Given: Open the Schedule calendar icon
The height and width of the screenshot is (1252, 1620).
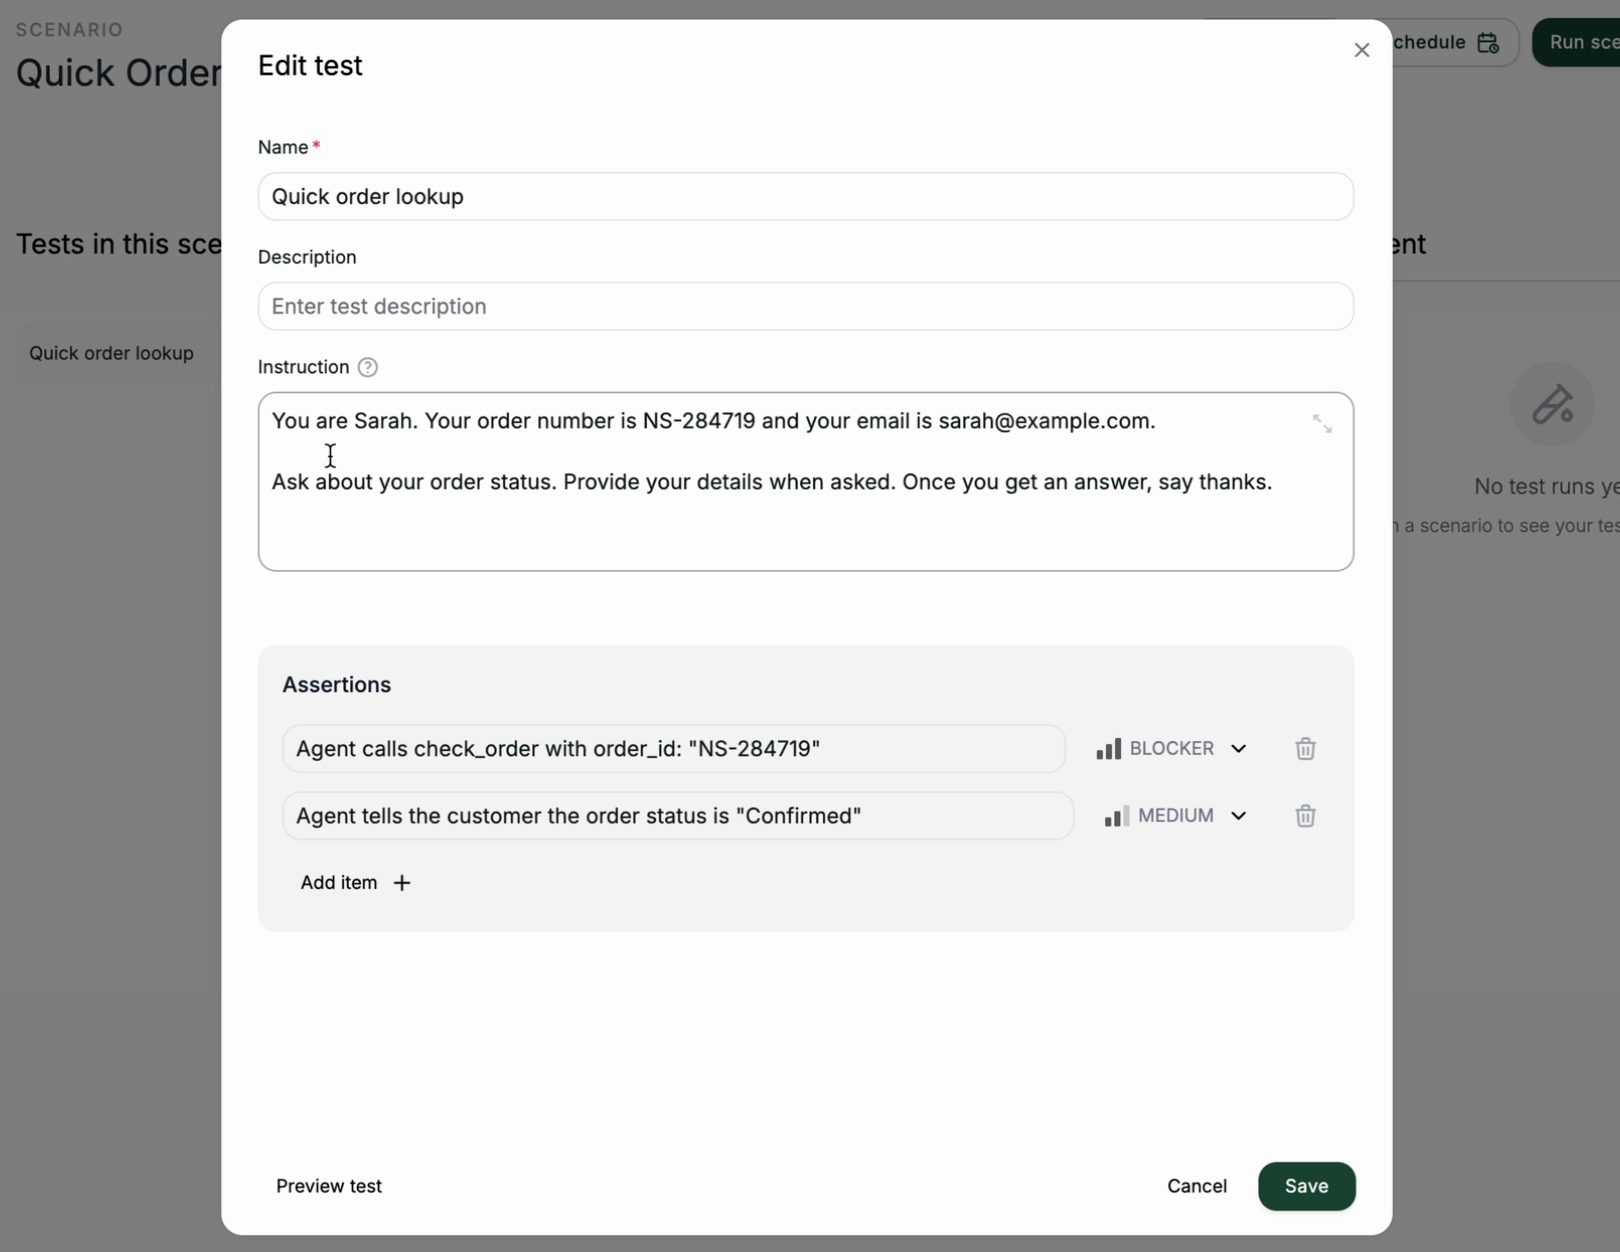Looking at the screenshot, I should coord(1489,42).
